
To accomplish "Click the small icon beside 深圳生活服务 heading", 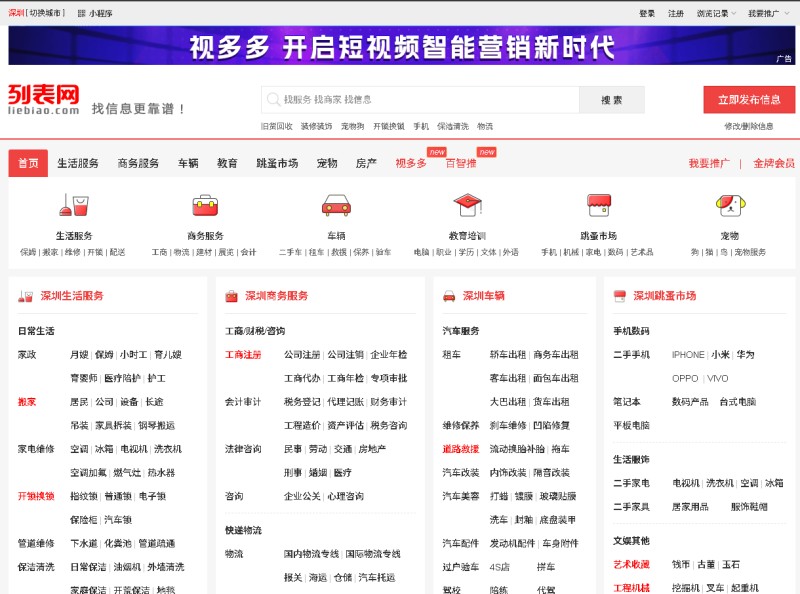I will point(26,296).
